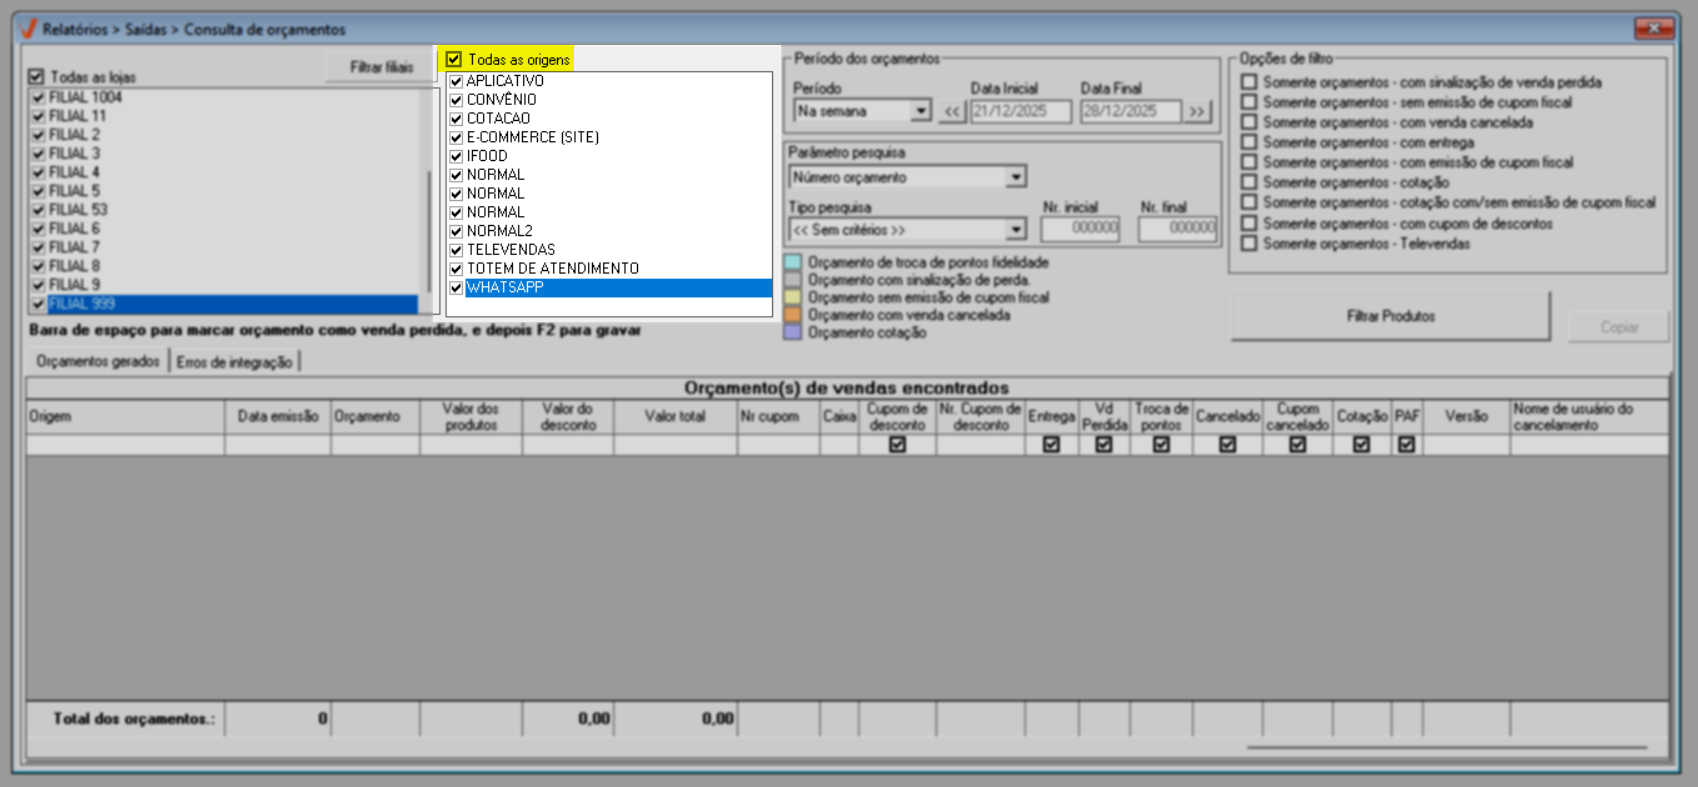Open the Período dropdown showing Na semana
Viewport: 1698px width, 787px height.
[x=920, y=111]
